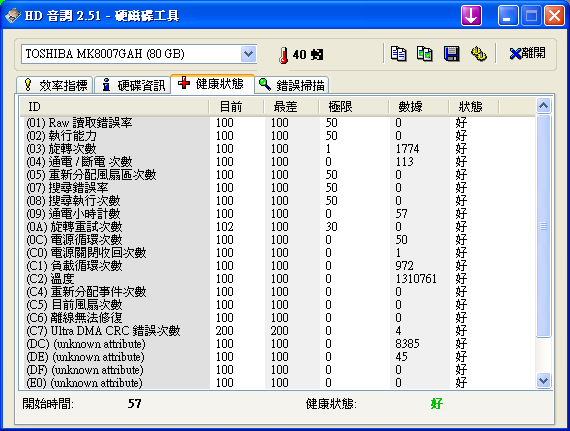Screen dimensions: 570x431
Task: Click the purple minimize-to-tray arrow button
Action: coord(471,16)
